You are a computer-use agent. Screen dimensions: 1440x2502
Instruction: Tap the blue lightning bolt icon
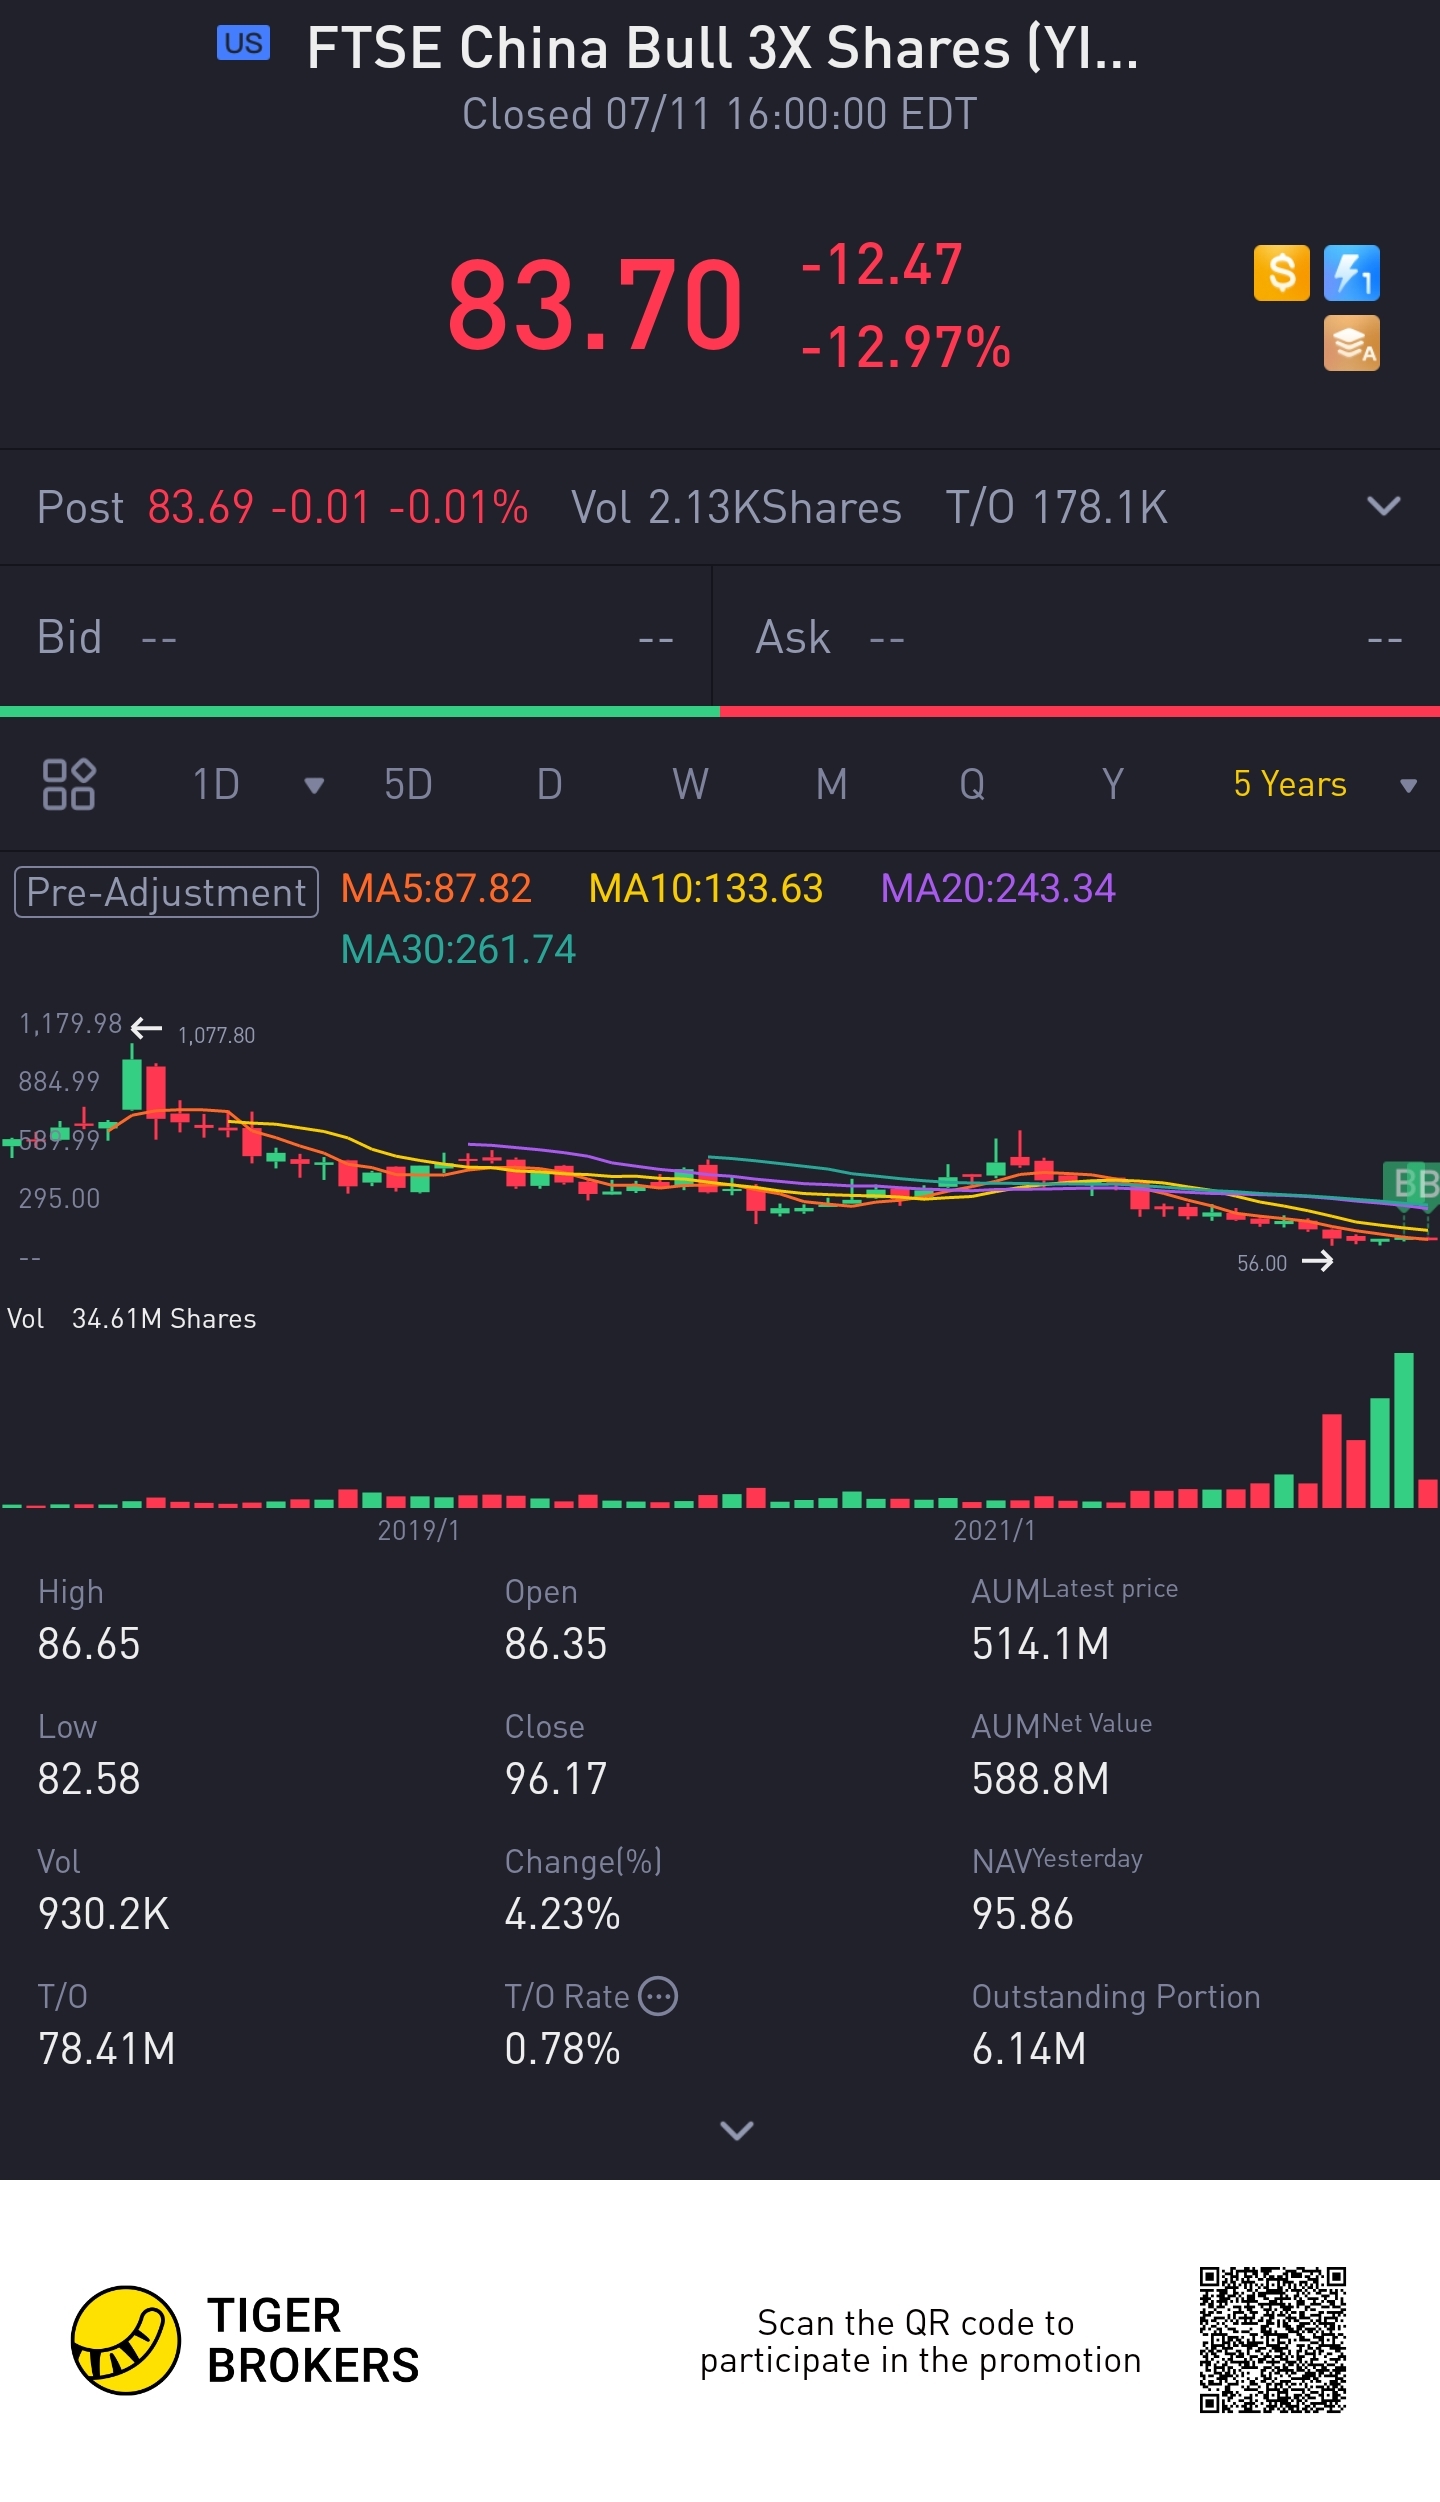1351,273
